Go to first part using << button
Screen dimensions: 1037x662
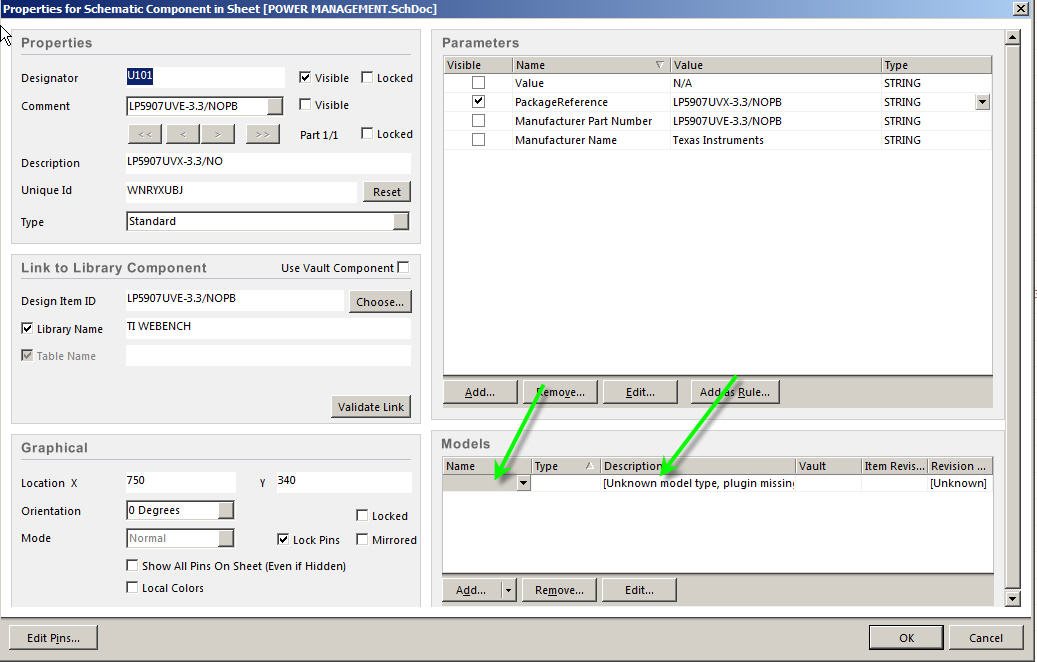pyautogui.click(x=145, y=134)
